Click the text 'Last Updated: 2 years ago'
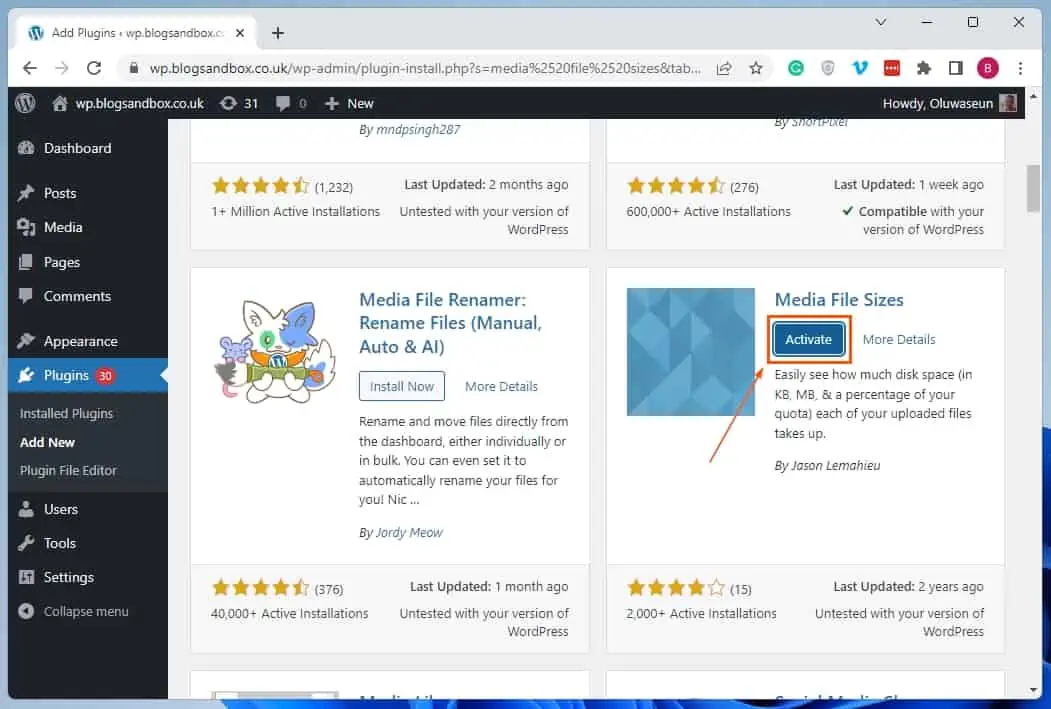 pos(908,586)
